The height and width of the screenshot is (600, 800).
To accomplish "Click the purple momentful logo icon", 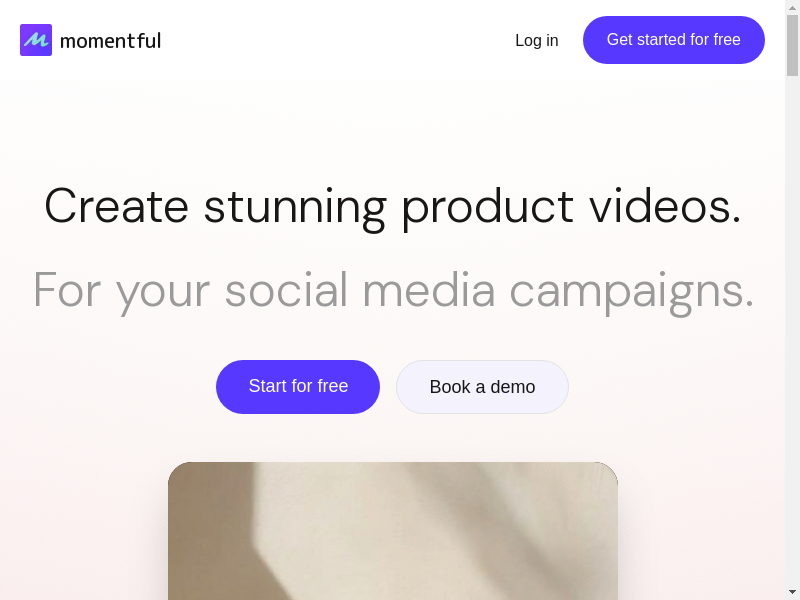I will coord(36,40).
